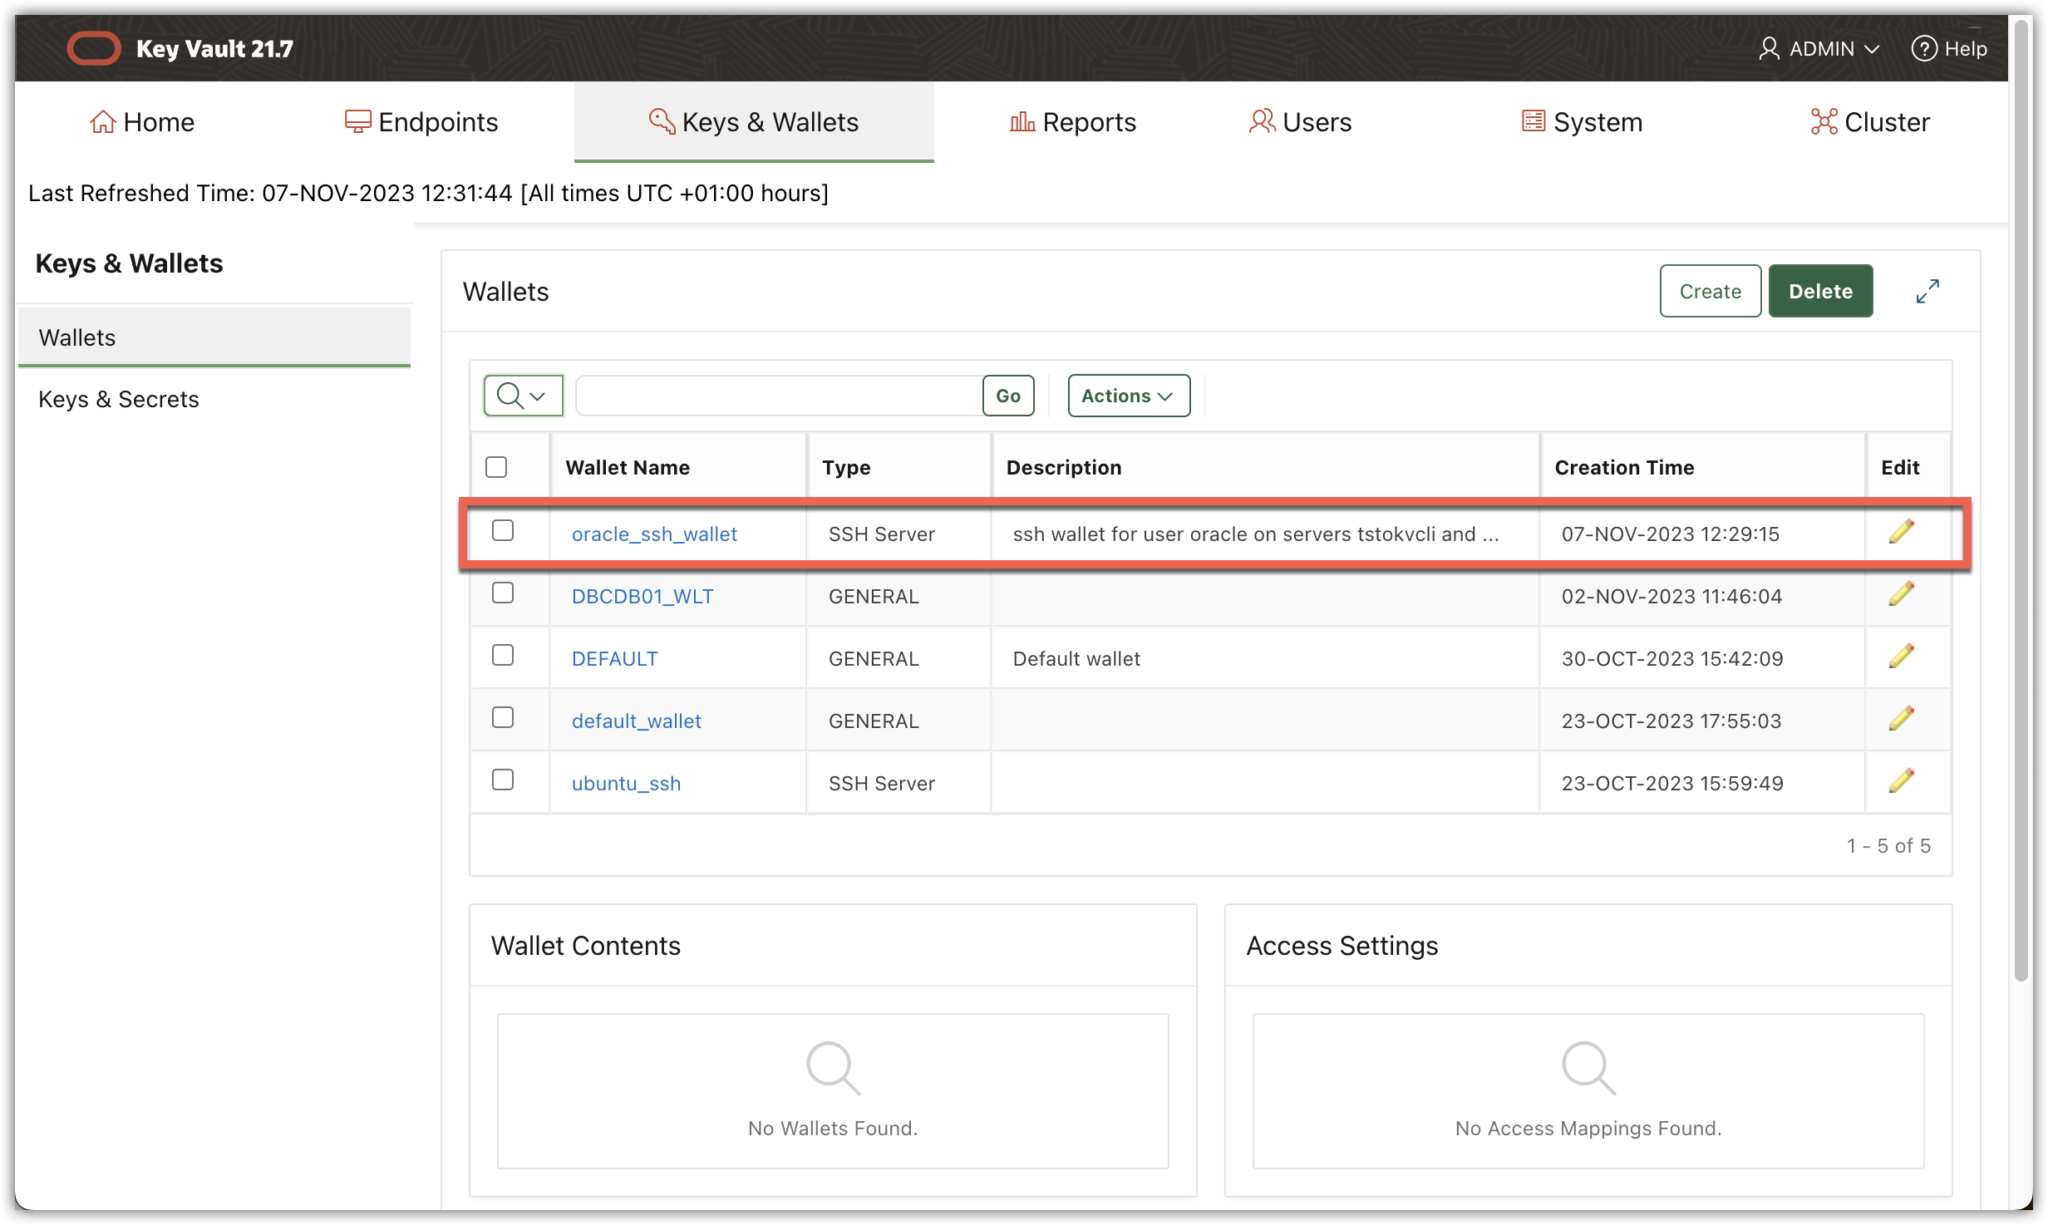The image size is (2048, 1225).
Task: Click the expand Wallets region icon
Action: tap(1927, 291)
